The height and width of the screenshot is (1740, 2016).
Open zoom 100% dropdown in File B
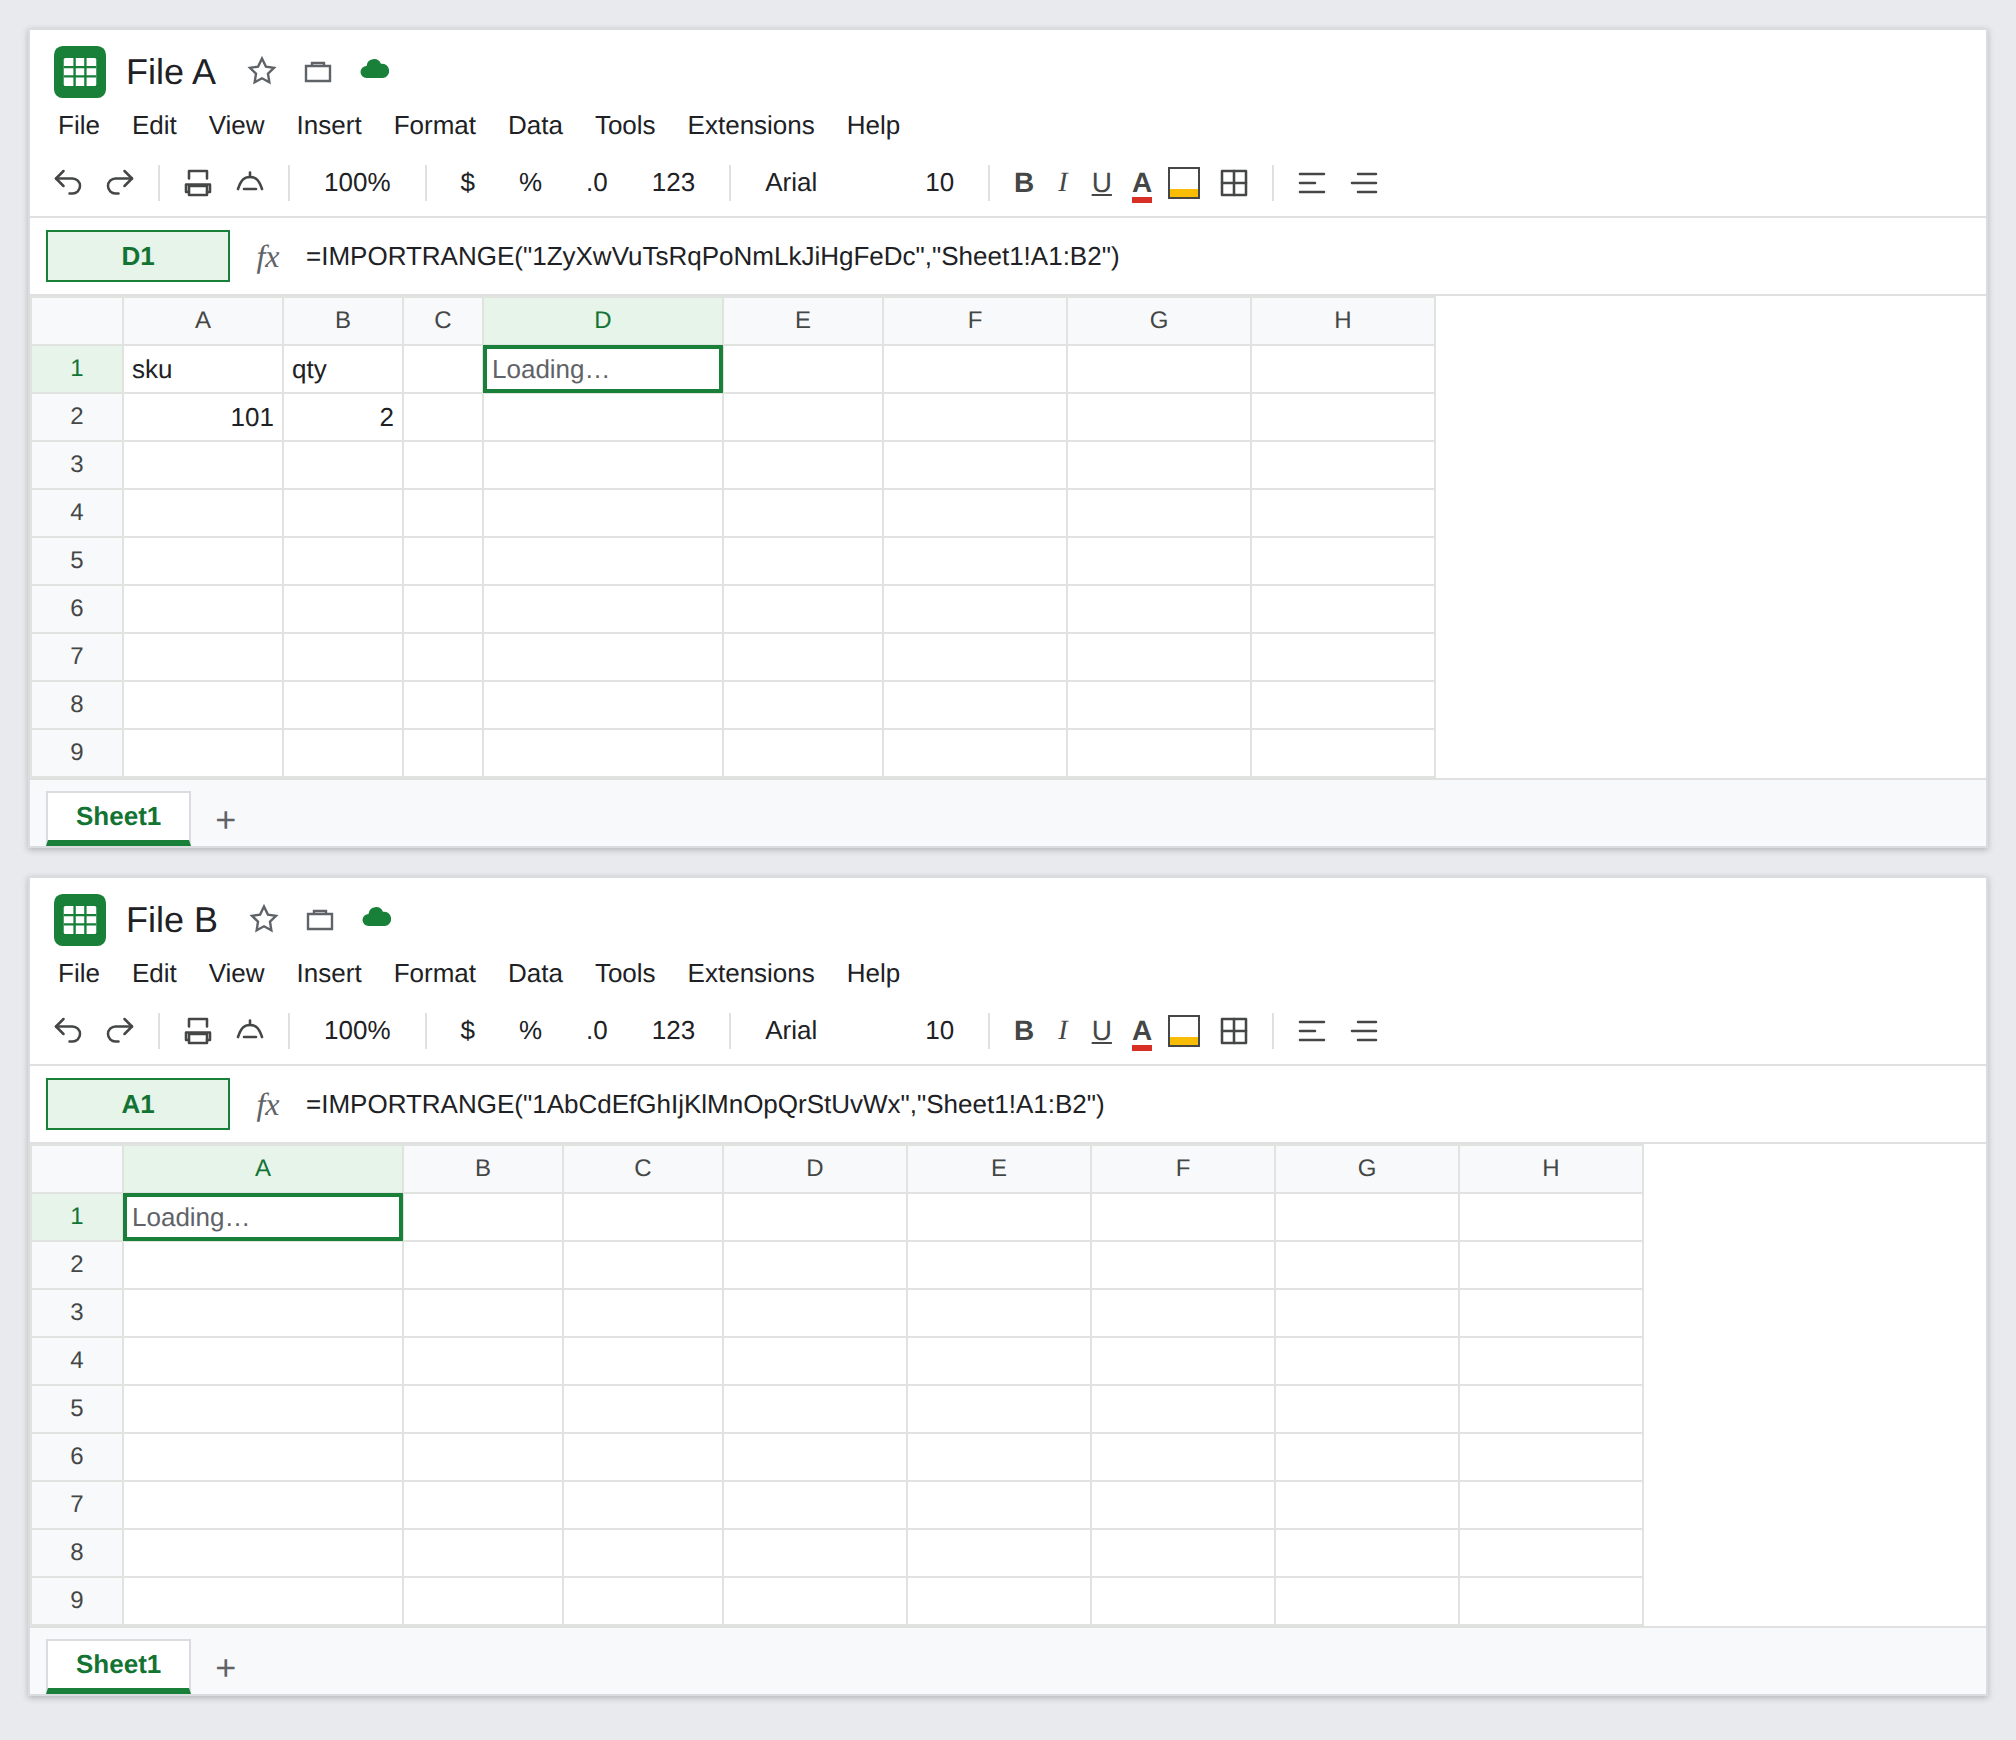tap(357, 1031)
